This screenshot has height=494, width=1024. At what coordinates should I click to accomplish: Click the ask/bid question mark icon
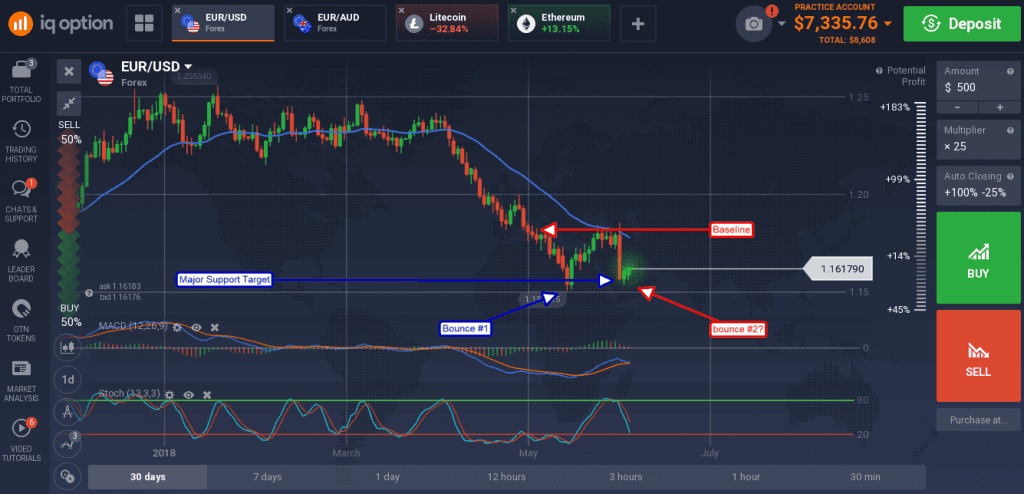(89, 293)
